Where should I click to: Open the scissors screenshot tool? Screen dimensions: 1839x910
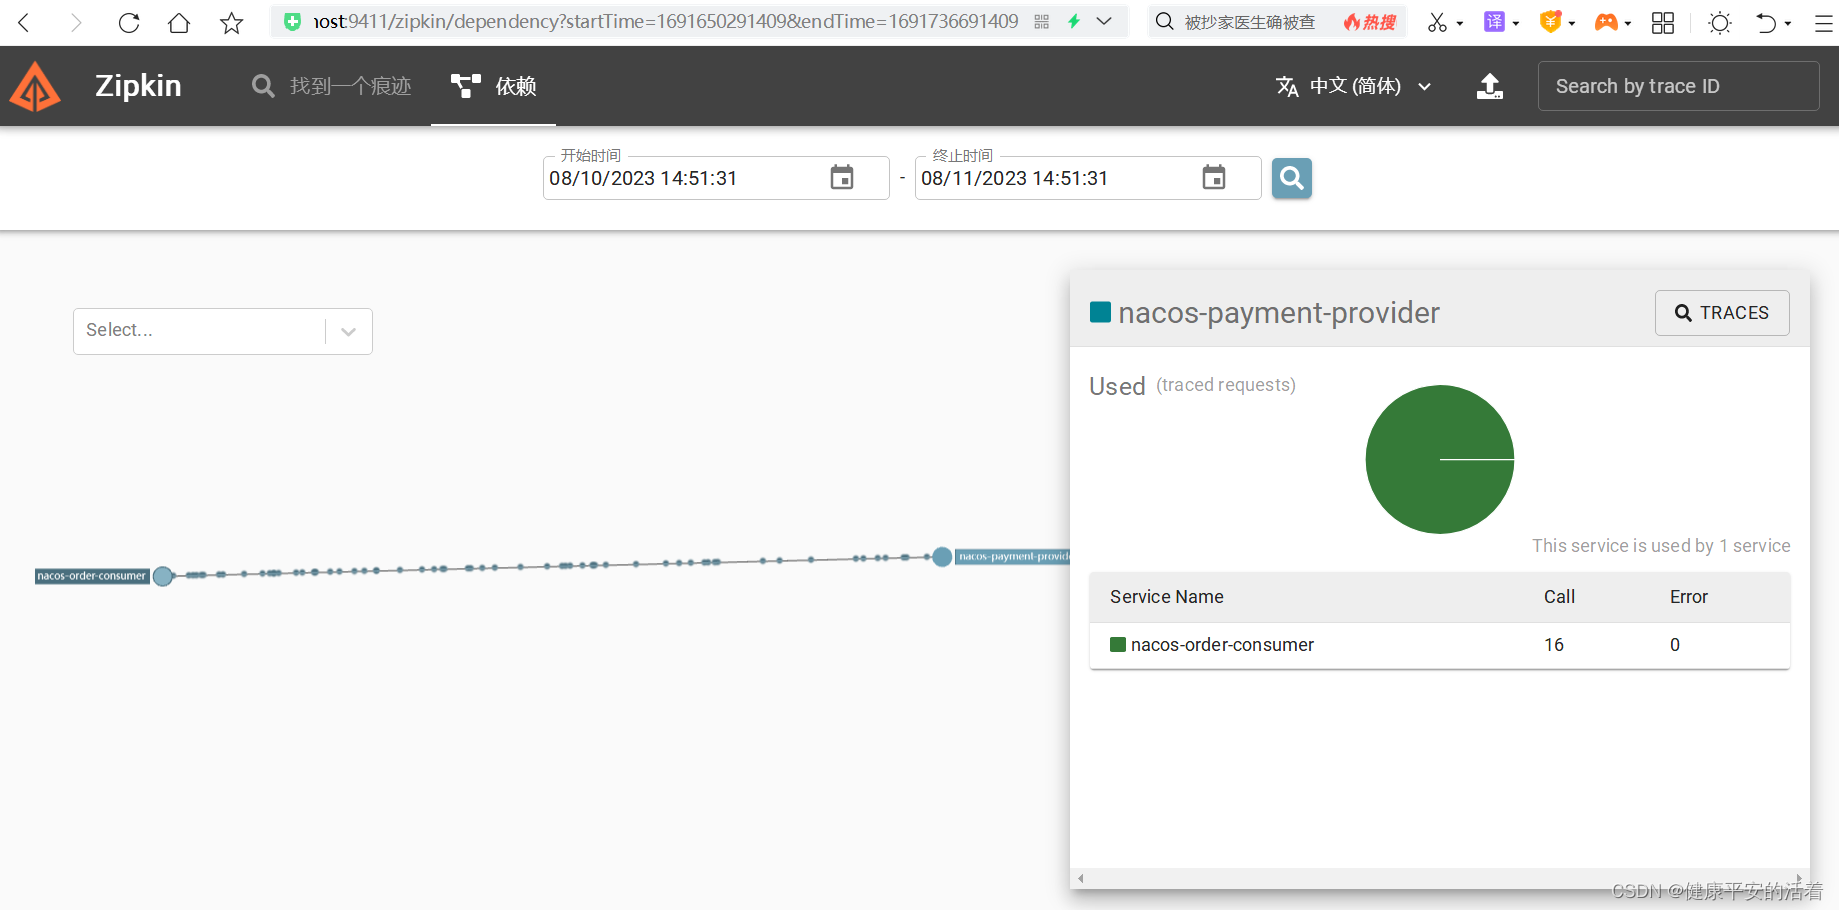point(1437,22)
